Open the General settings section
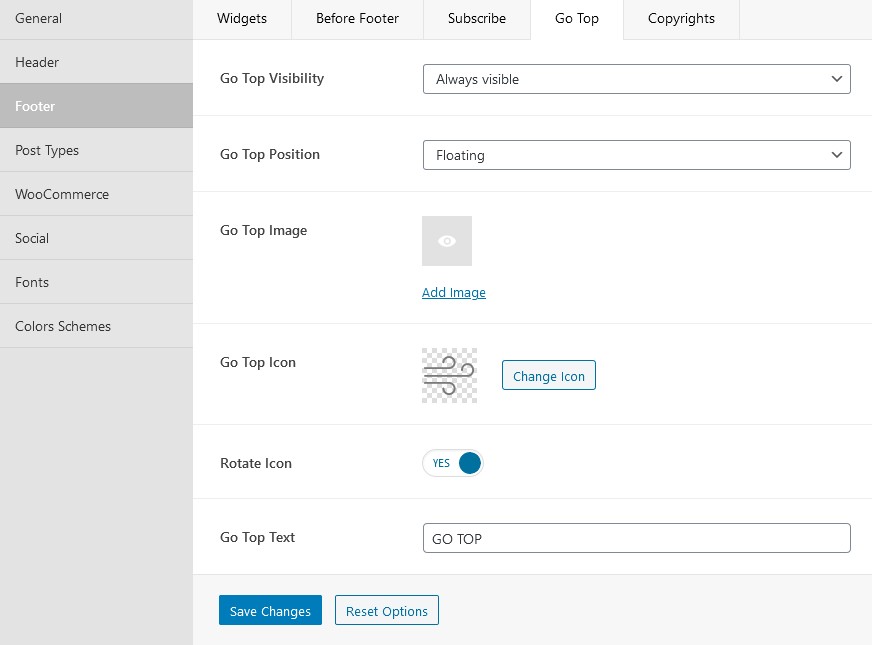The width and height of the screenshot is (872, 645). point(96,19)
